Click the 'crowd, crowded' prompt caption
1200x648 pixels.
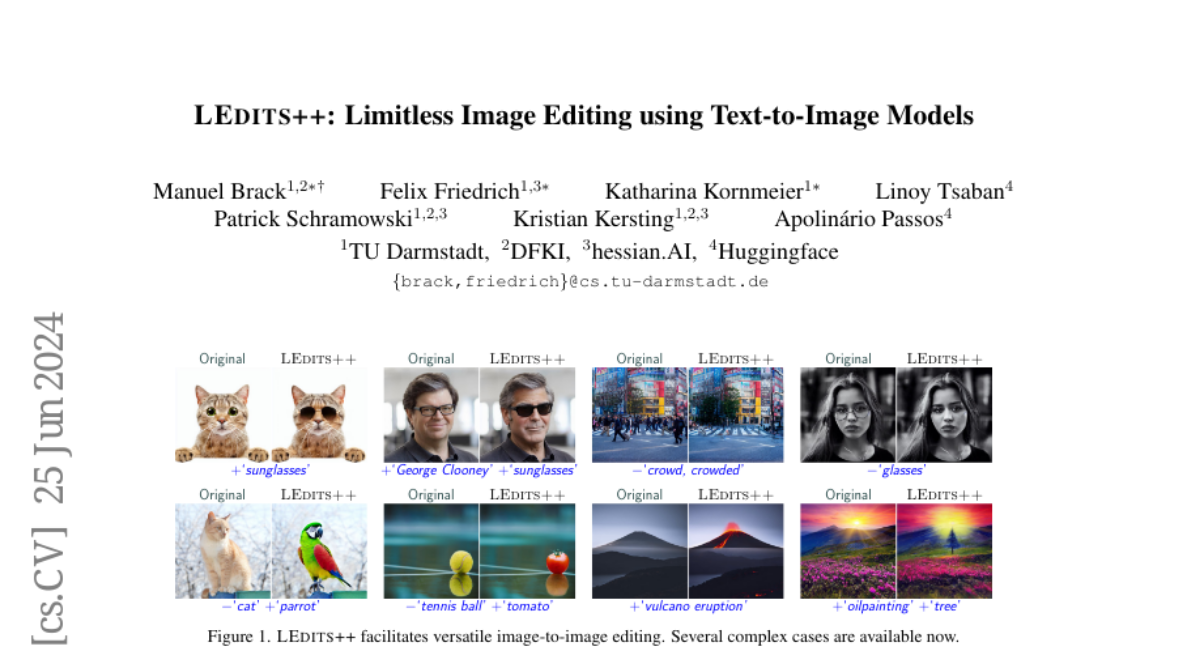pos(688,470)
